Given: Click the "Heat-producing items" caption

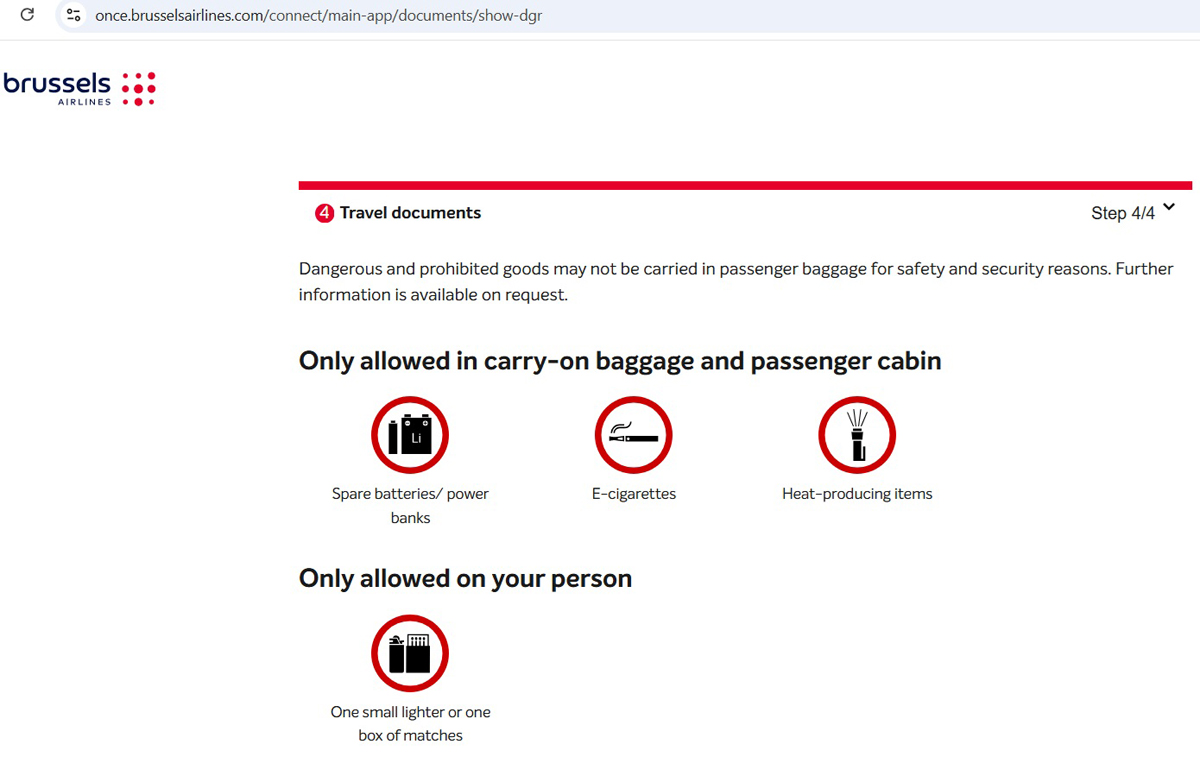Looking at the screenshot, I should (x=857, y=494).
